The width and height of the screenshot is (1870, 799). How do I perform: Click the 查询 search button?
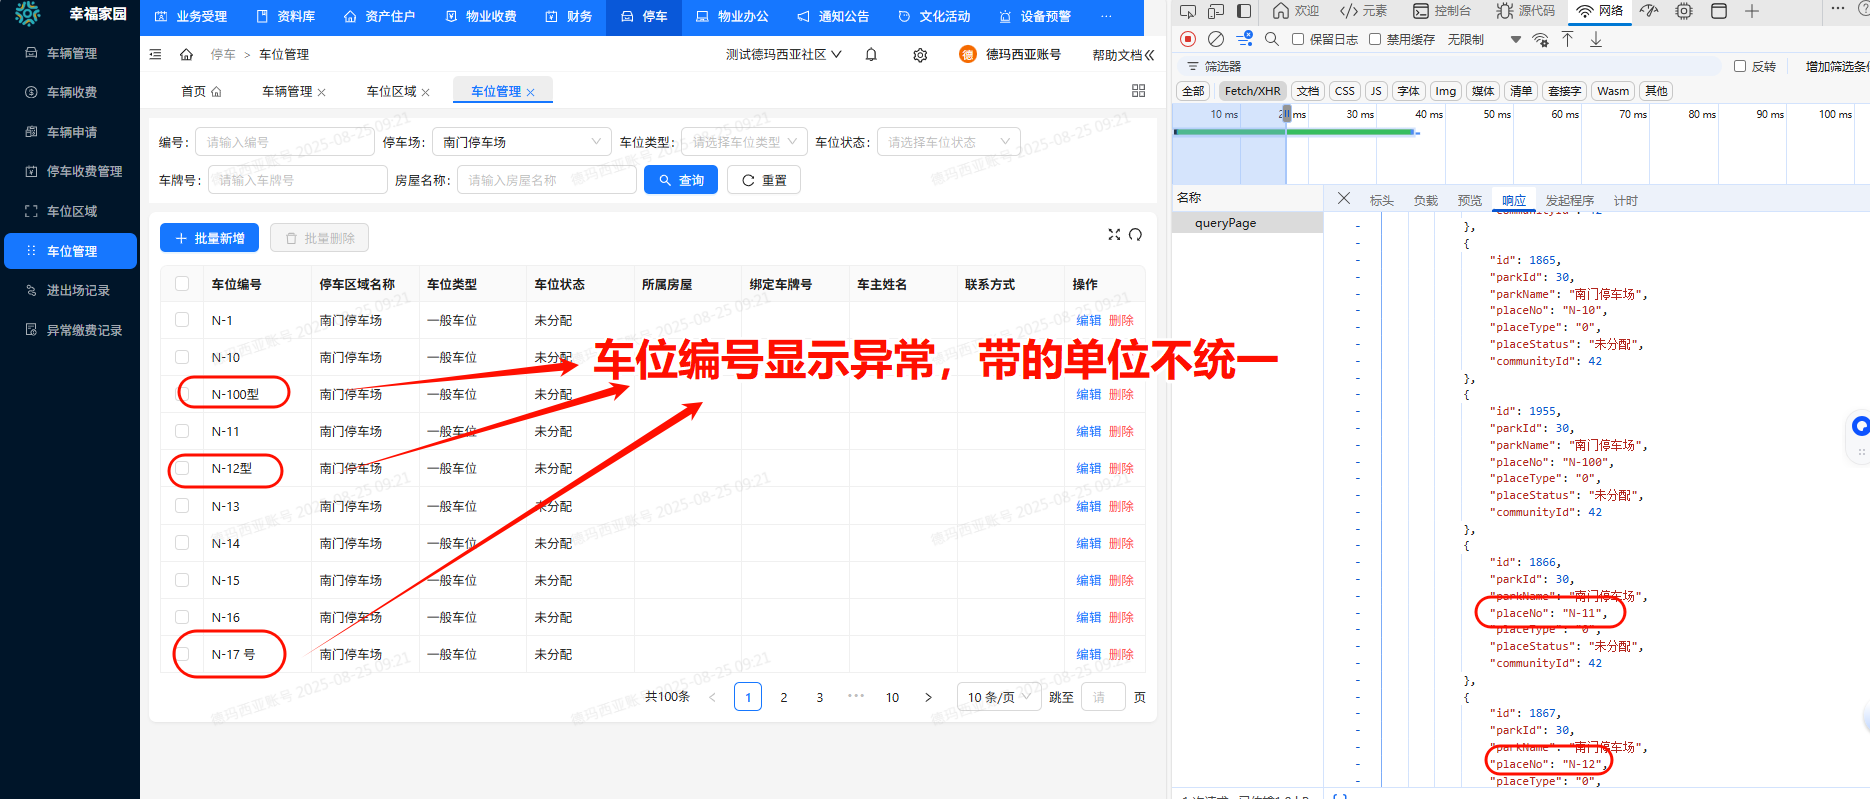pyautogui.click(x=681, y=180)
